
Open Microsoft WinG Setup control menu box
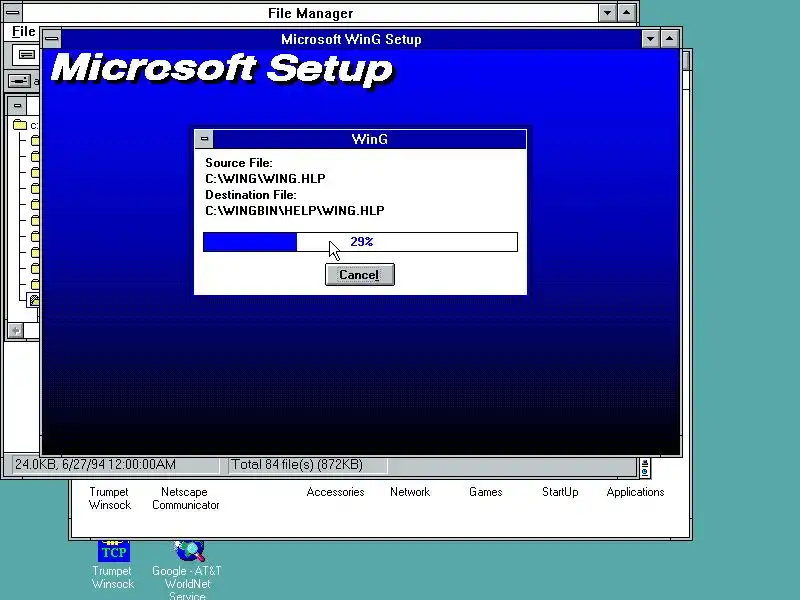(52, 39)
